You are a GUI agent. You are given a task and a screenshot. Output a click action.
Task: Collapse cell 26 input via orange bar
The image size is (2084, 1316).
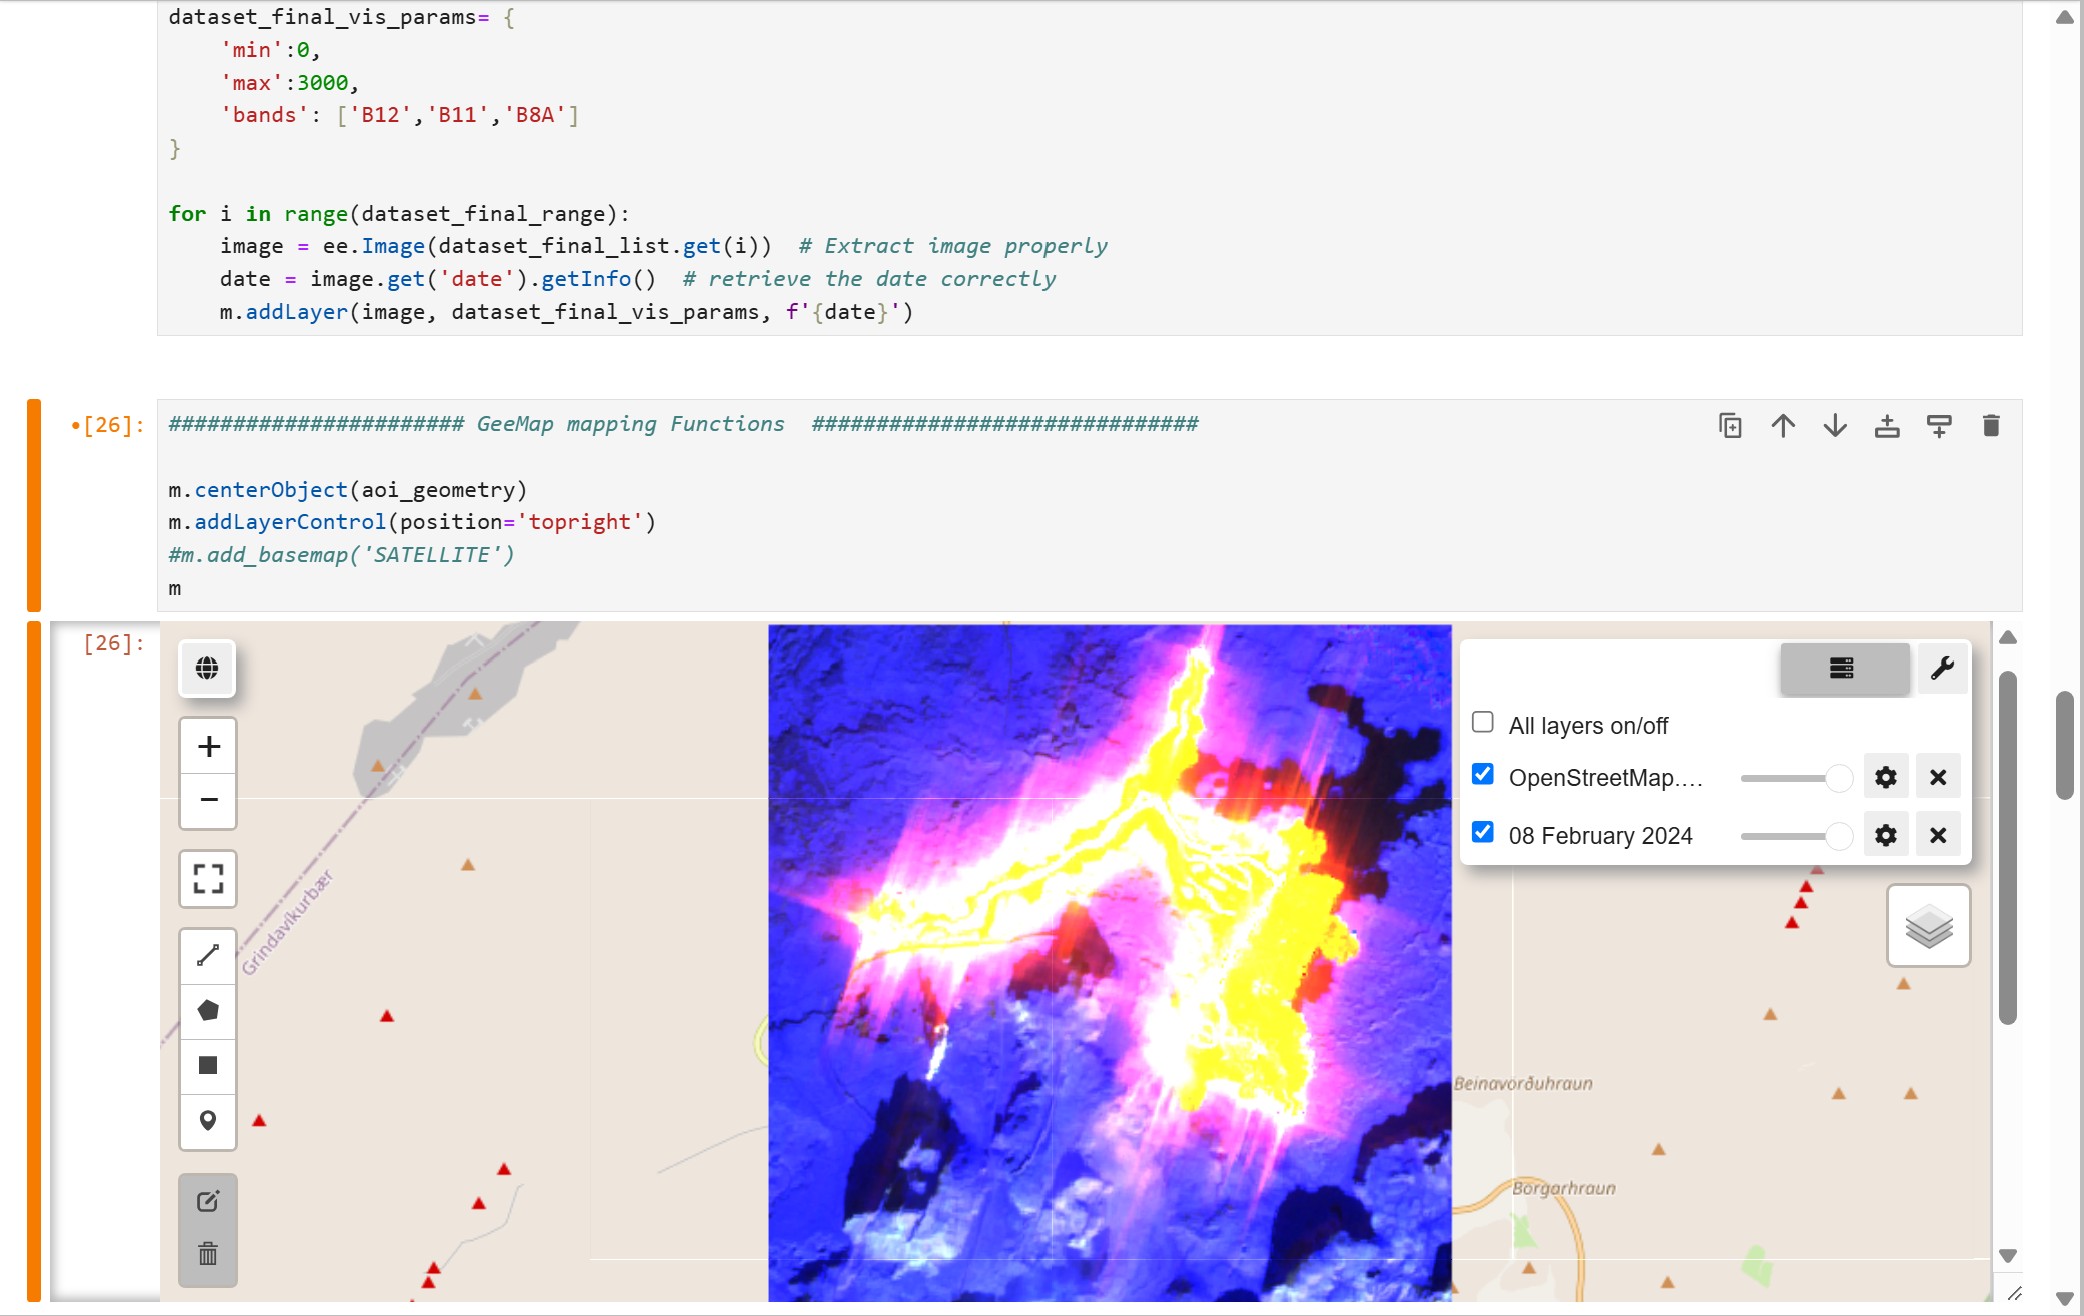point(34,505)
